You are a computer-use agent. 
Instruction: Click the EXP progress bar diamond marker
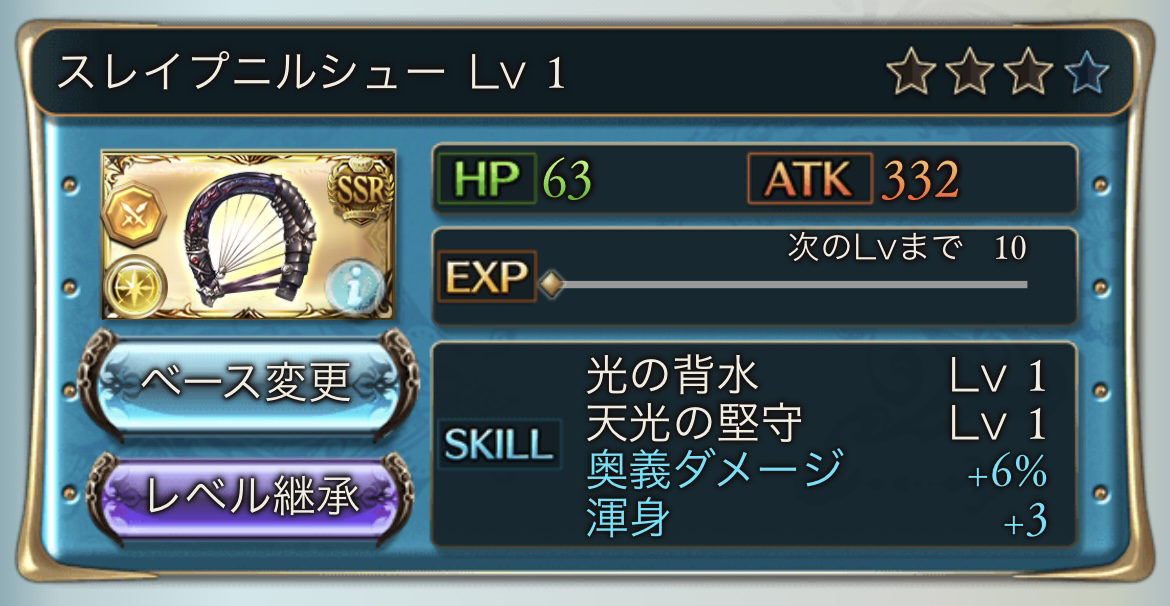[x=551, y=284]
